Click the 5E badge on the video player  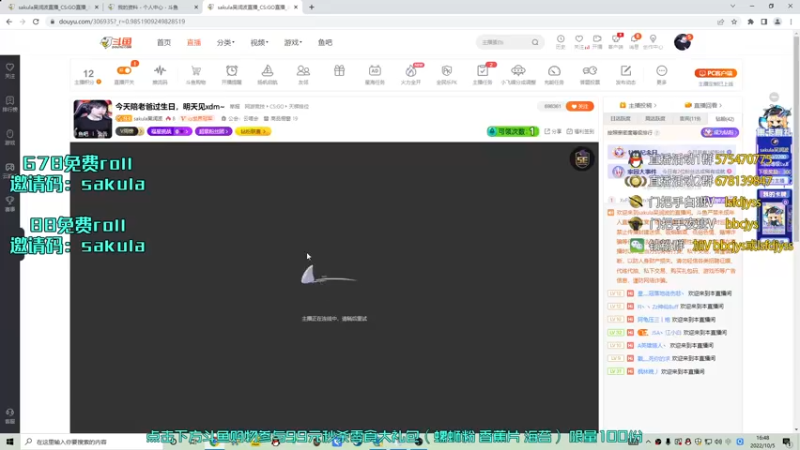tap(582, 160)
